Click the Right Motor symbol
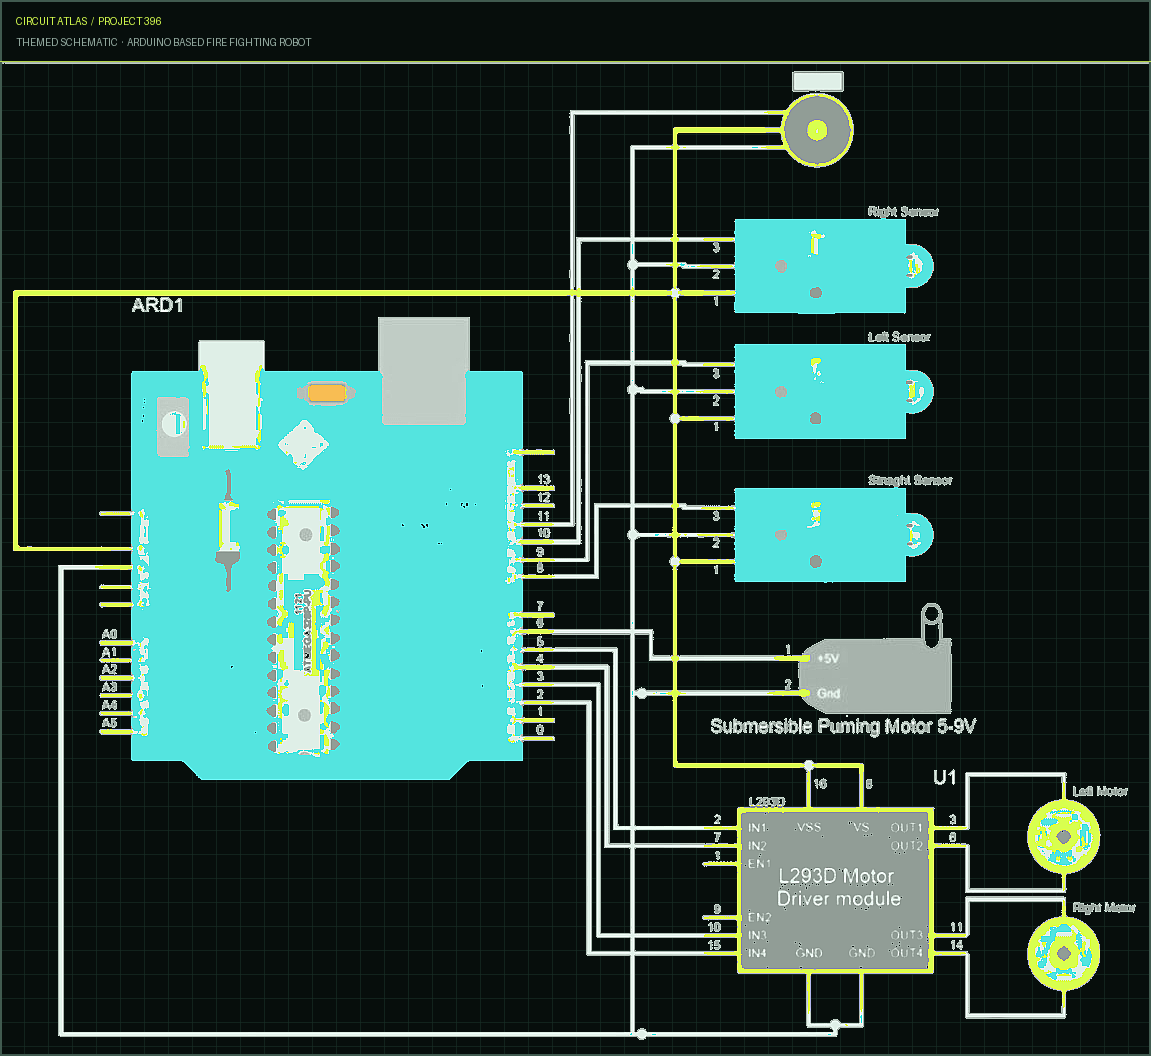Viewport: 1151px width, 1056px height. [x=1064, y=953]
